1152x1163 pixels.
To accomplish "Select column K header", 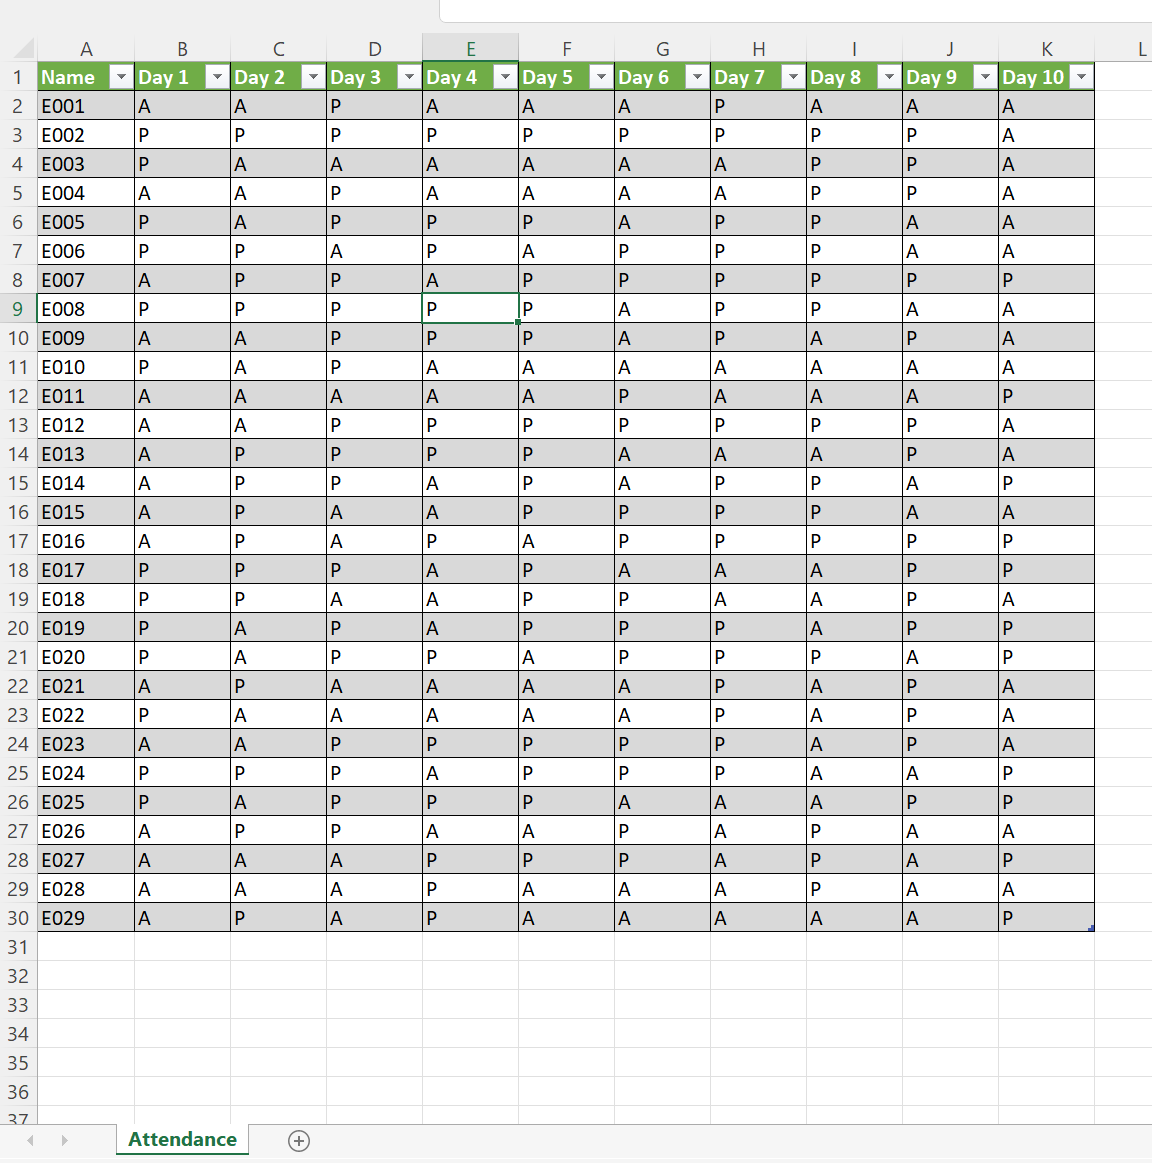I will click(x=1047, y=49).
